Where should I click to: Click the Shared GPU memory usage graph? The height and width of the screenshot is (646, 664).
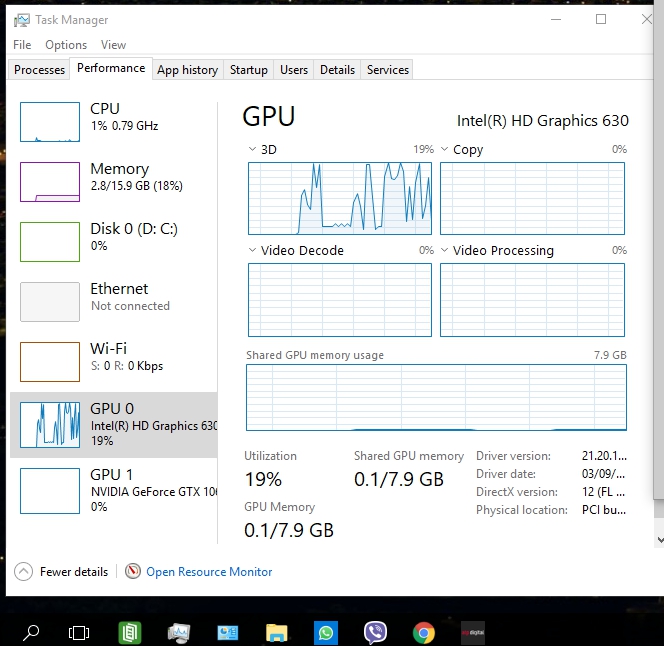[x=436, y=397]
